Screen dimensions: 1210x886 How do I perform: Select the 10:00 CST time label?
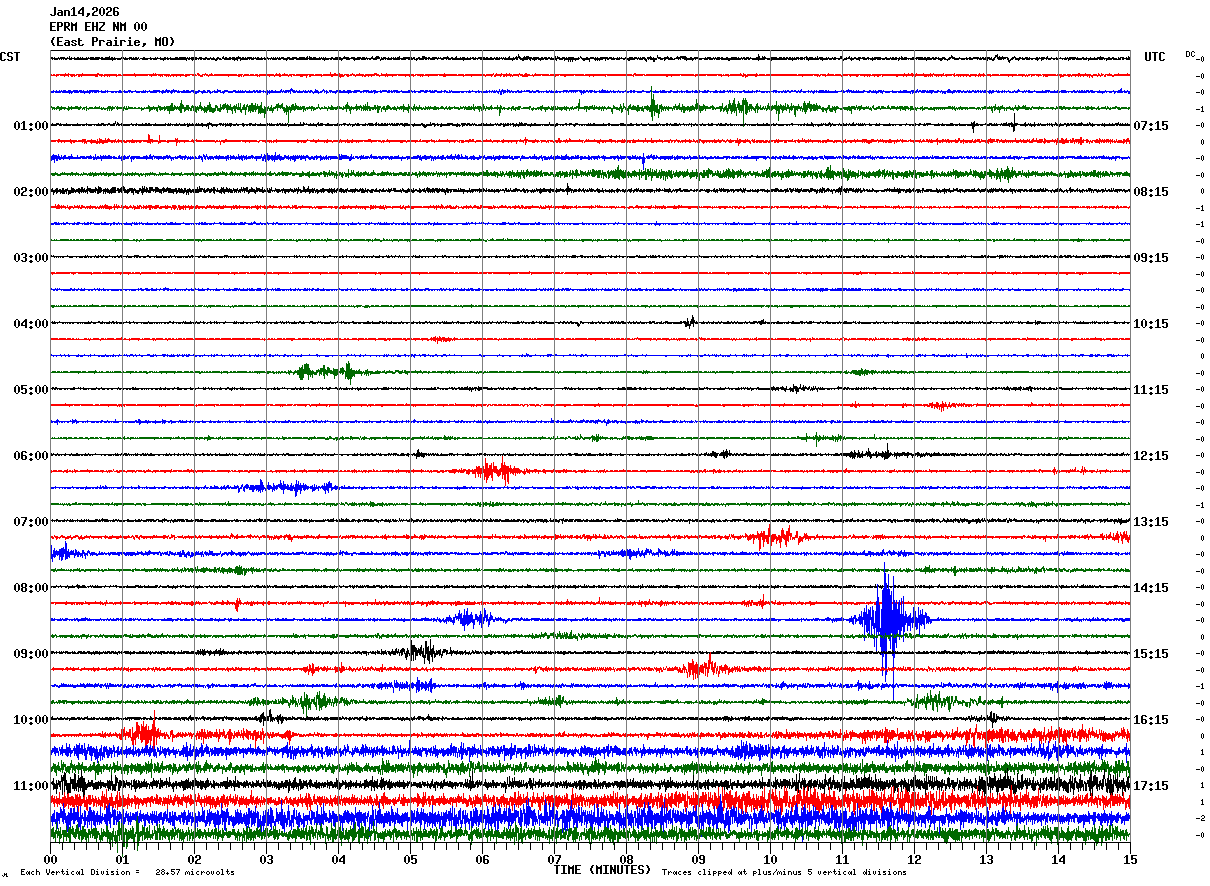coord(31,720)
